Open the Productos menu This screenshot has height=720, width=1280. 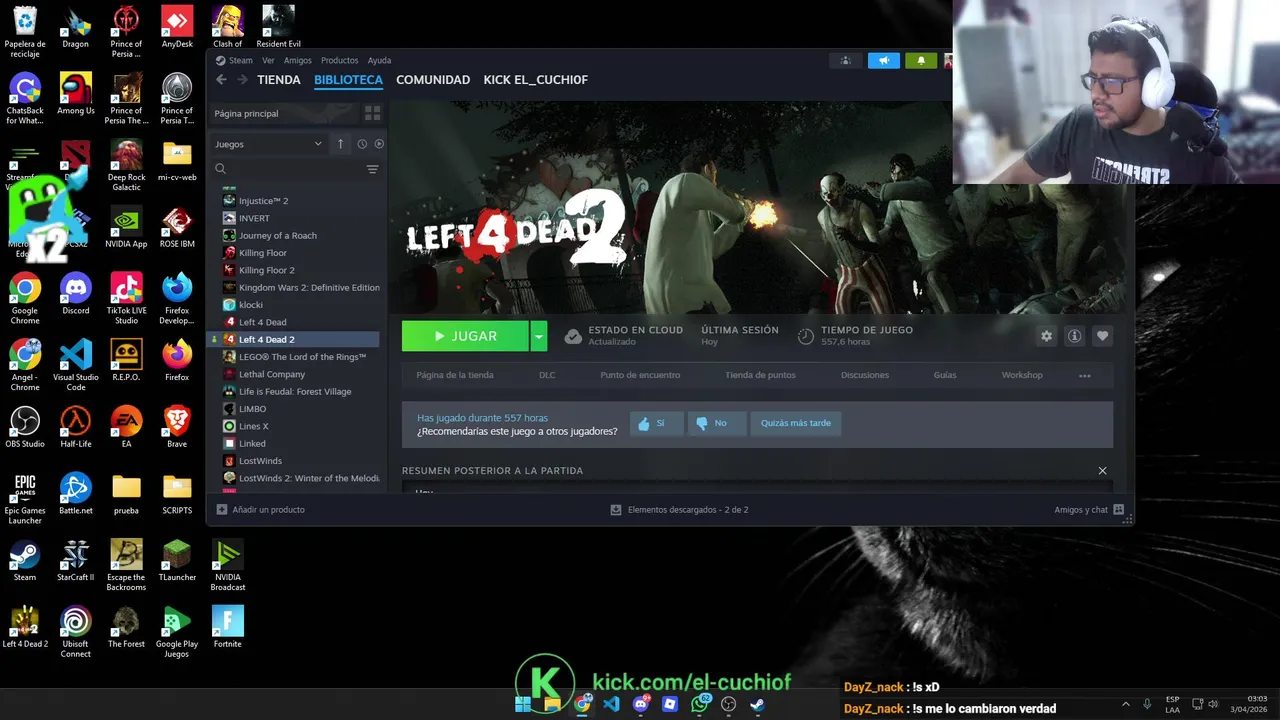[340, 60]
